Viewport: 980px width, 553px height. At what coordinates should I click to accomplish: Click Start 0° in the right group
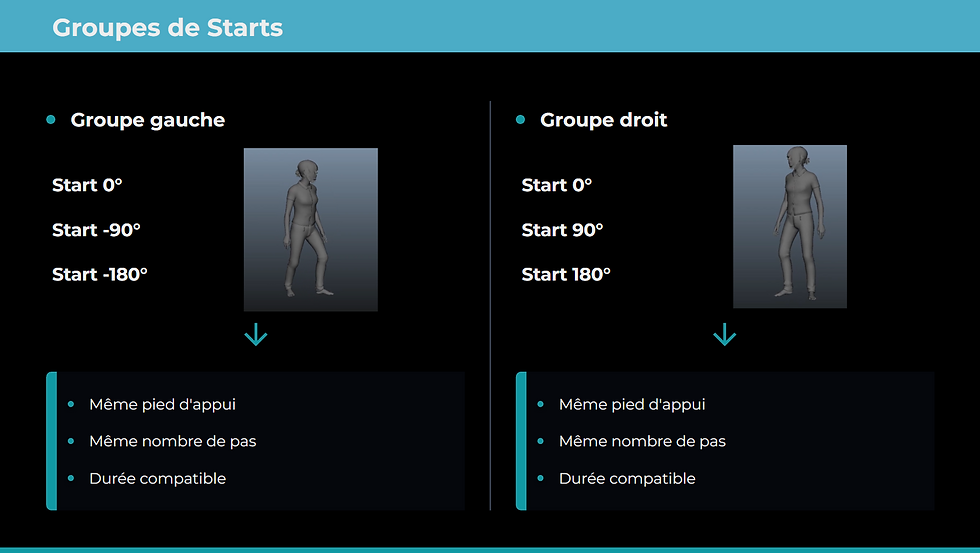point(557,185)
